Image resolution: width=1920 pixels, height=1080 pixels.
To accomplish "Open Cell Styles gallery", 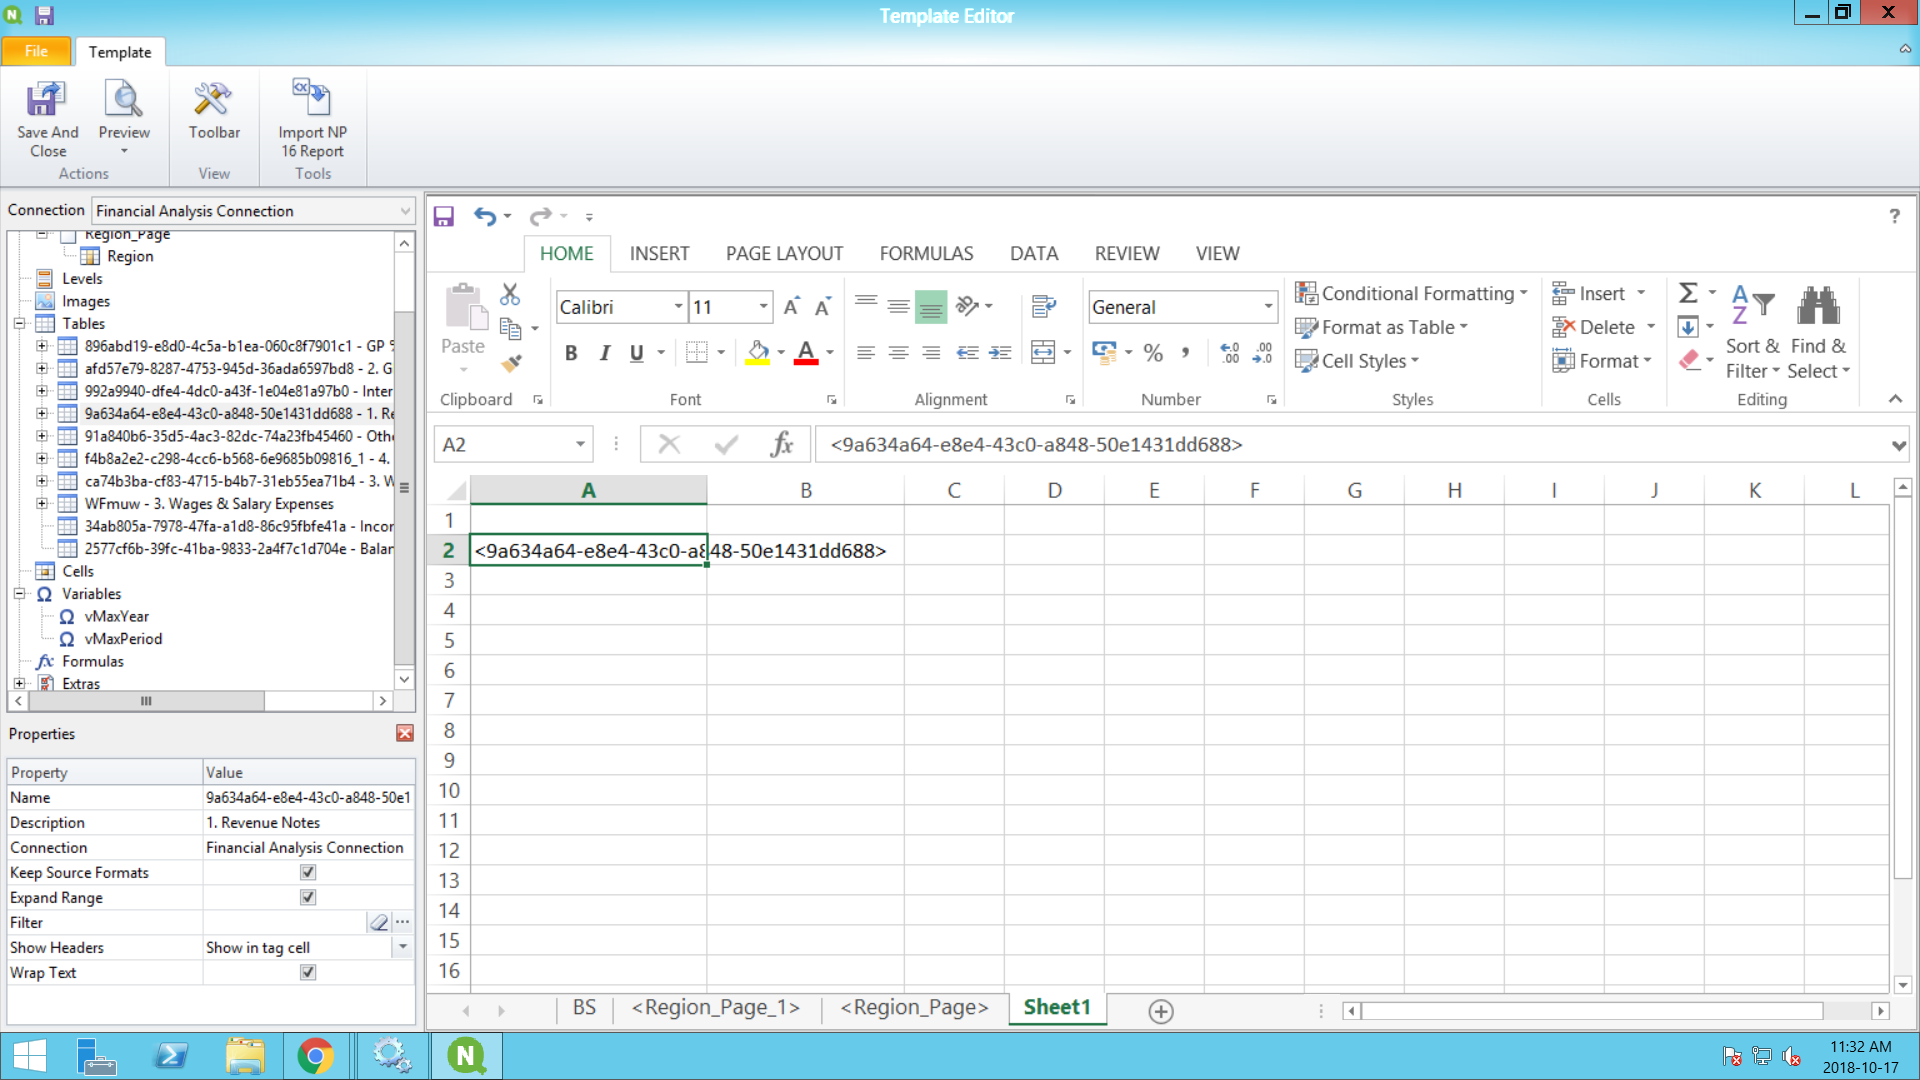I will tap(1358, 361).
